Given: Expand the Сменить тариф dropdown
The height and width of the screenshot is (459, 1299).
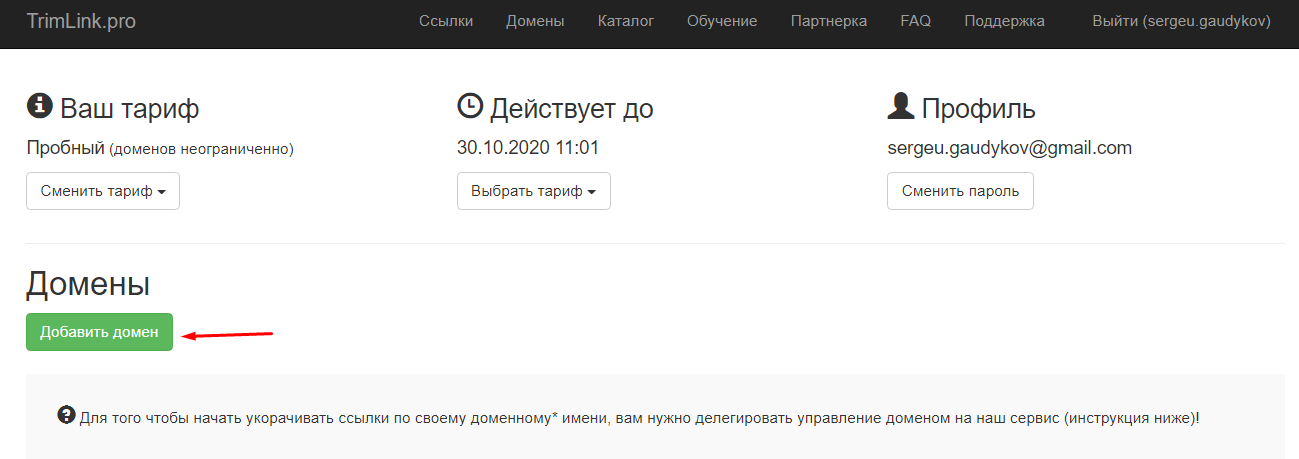Looking at the screenshot, I should [x=103, y=191].
